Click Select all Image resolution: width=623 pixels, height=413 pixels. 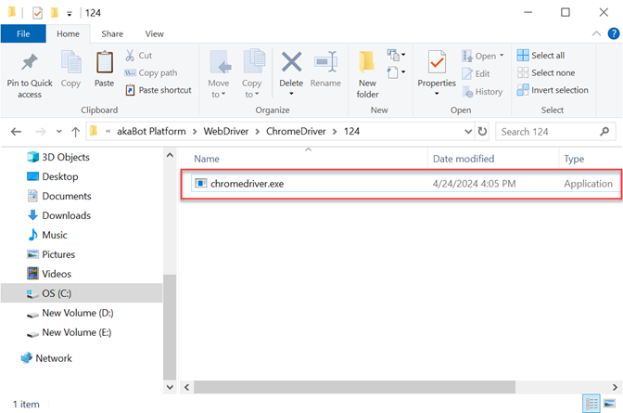pyautogui.click(x=541, y=55)
